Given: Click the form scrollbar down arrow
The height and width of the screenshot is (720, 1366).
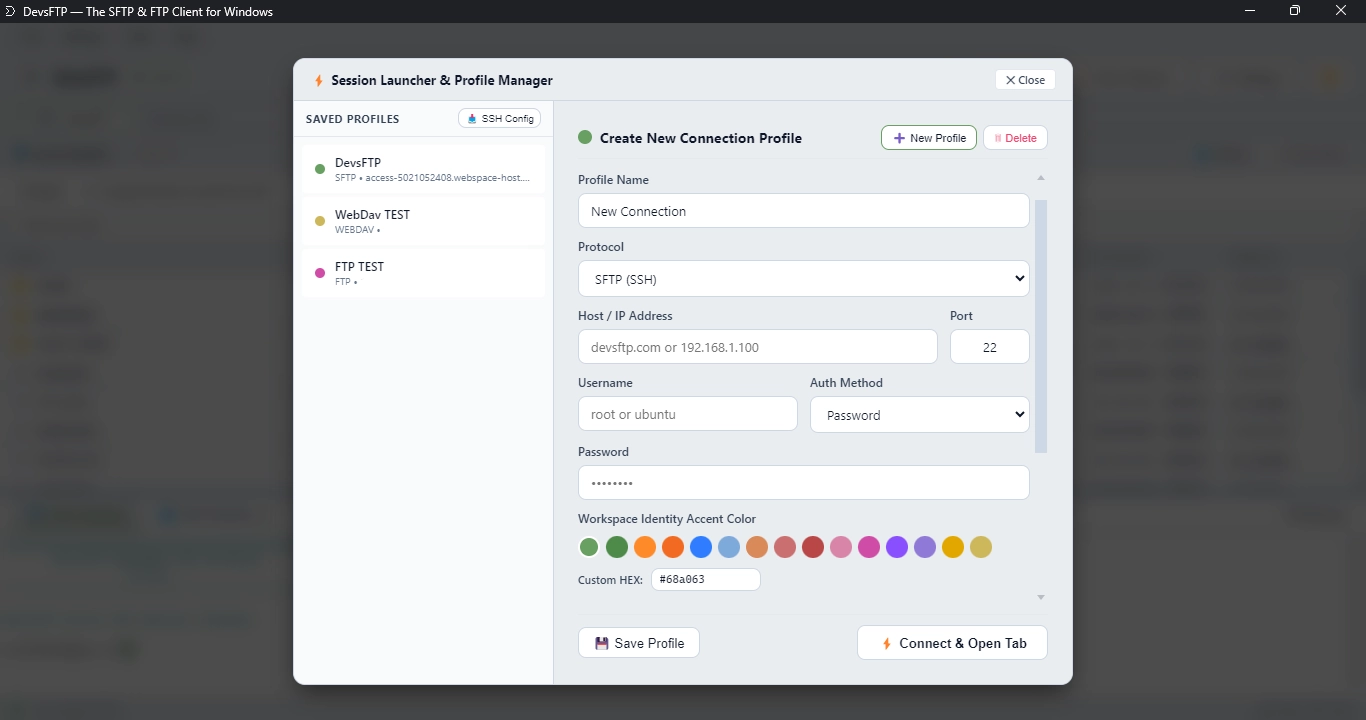Looking at the screenshot, I should pos(1041,597).
